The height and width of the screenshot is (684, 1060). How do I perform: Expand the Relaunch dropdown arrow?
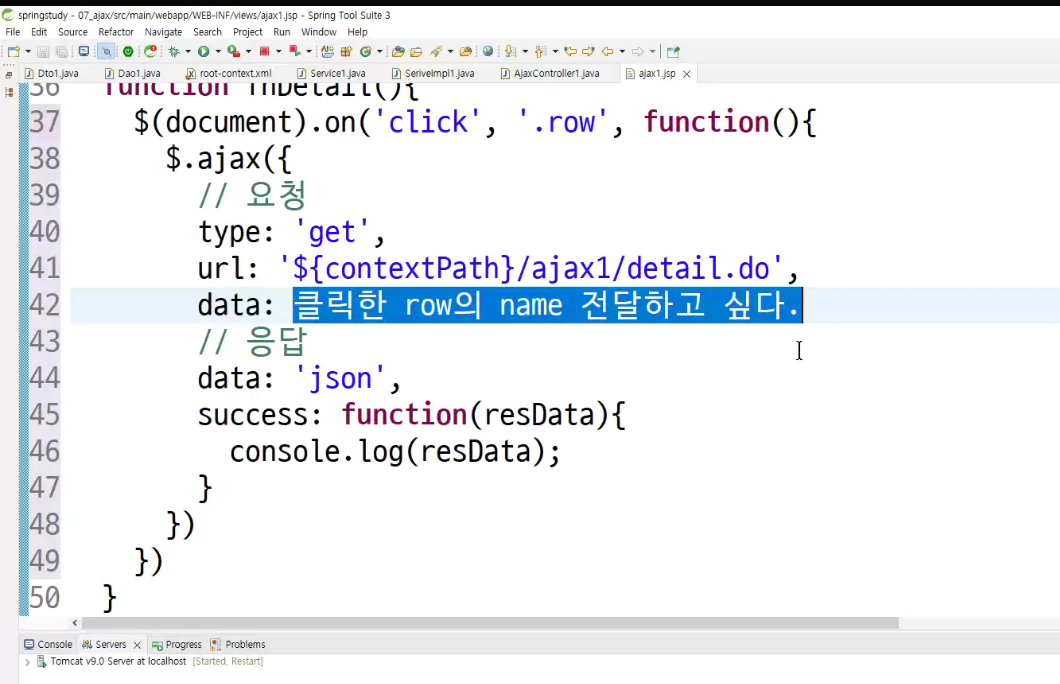[x=309, y=51]
